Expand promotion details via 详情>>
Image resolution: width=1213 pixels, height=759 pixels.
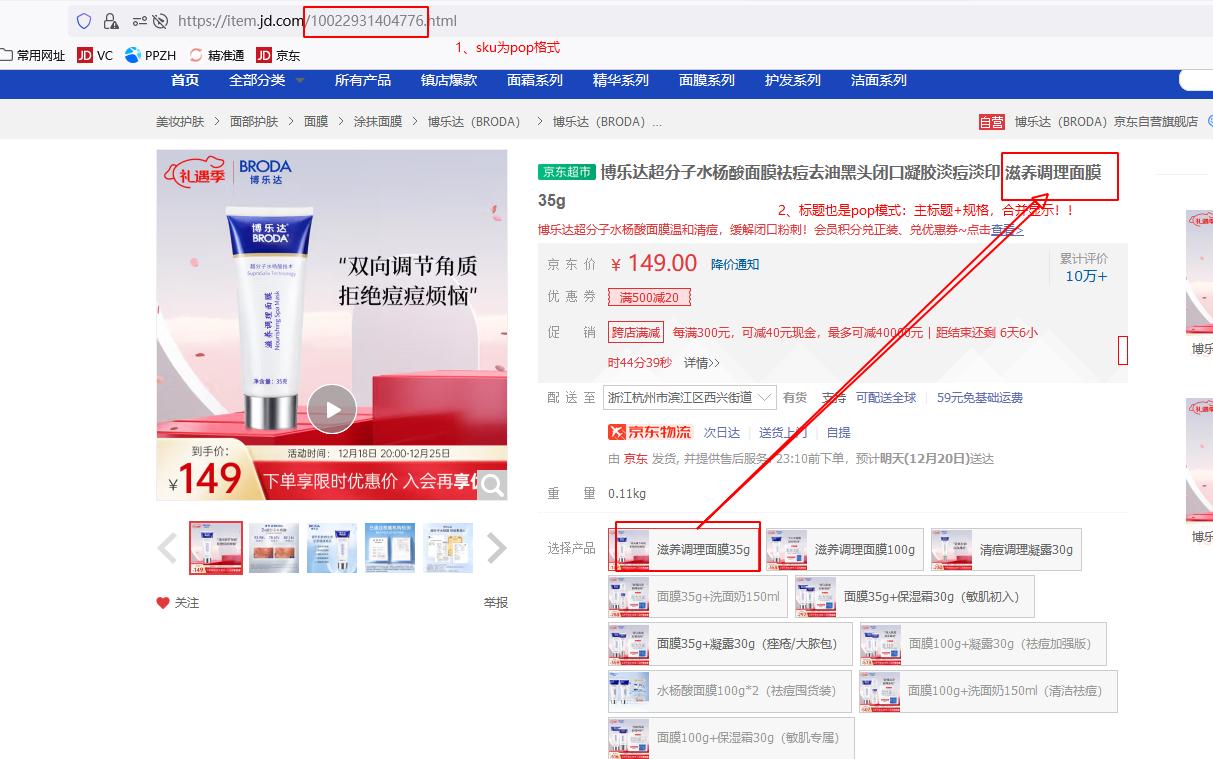click(702, 362)
